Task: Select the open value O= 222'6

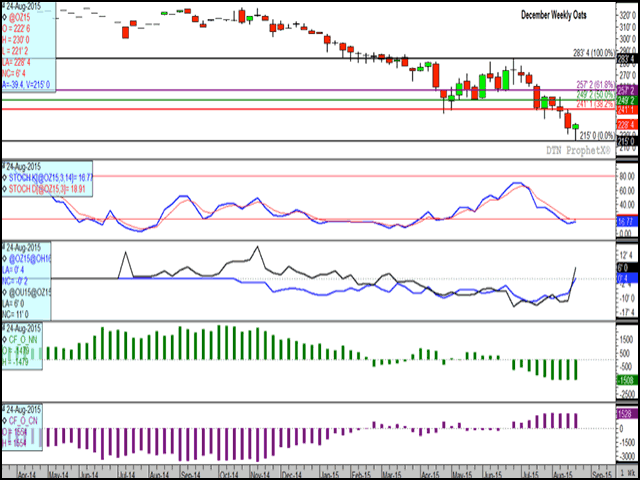Action: (x=15, y=29)
